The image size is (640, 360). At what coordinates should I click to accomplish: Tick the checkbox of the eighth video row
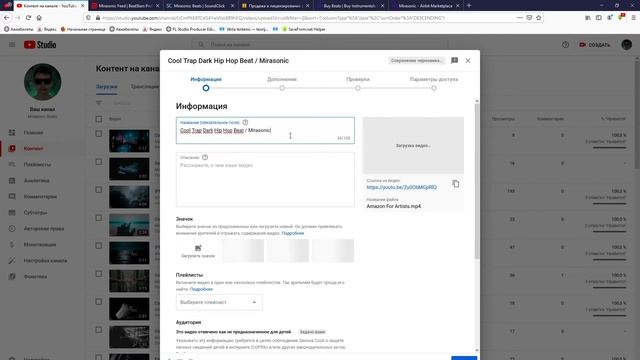99,329
